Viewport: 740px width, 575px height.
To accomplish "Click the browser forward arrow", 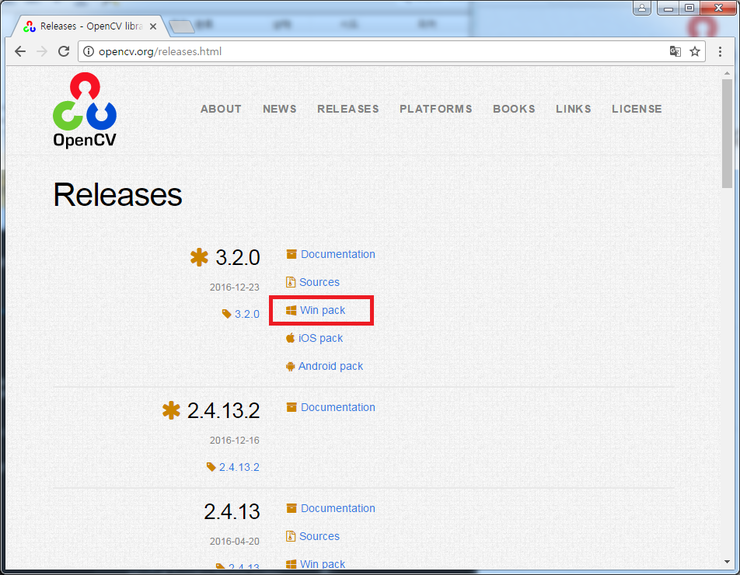I will coord(42,51).
